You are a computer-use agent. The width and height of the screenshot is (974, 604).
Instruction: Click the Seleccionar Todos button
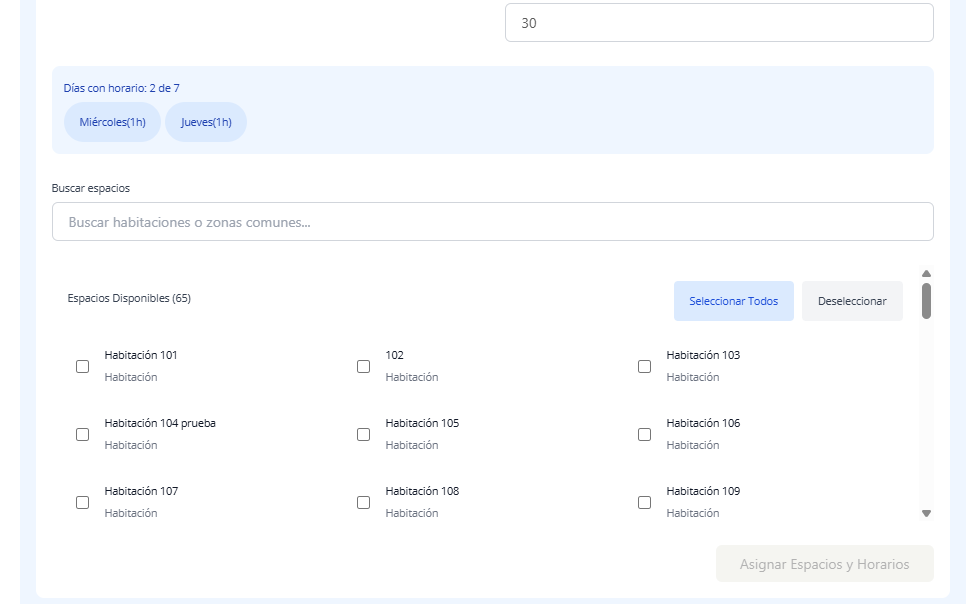(x=733, y=301)
